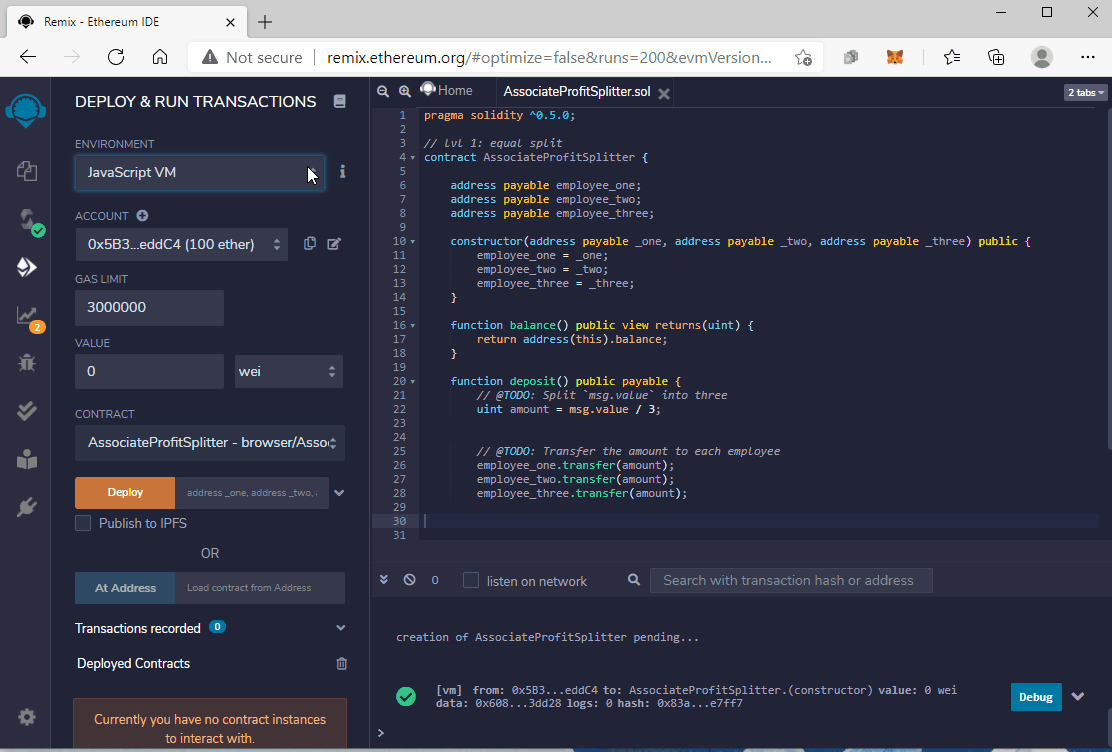
Task: Open the Account selection dropdown
Action: point(182,244)
